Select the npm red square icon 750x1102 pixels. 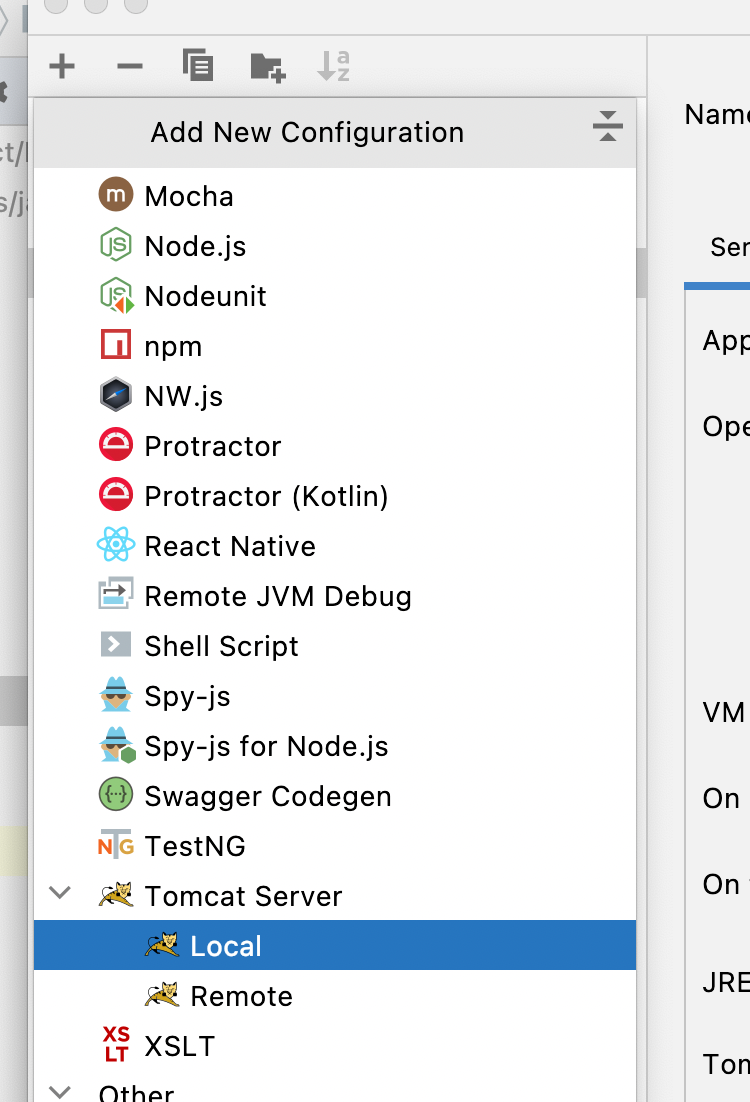pyautogui.click(x=116, y=344)
